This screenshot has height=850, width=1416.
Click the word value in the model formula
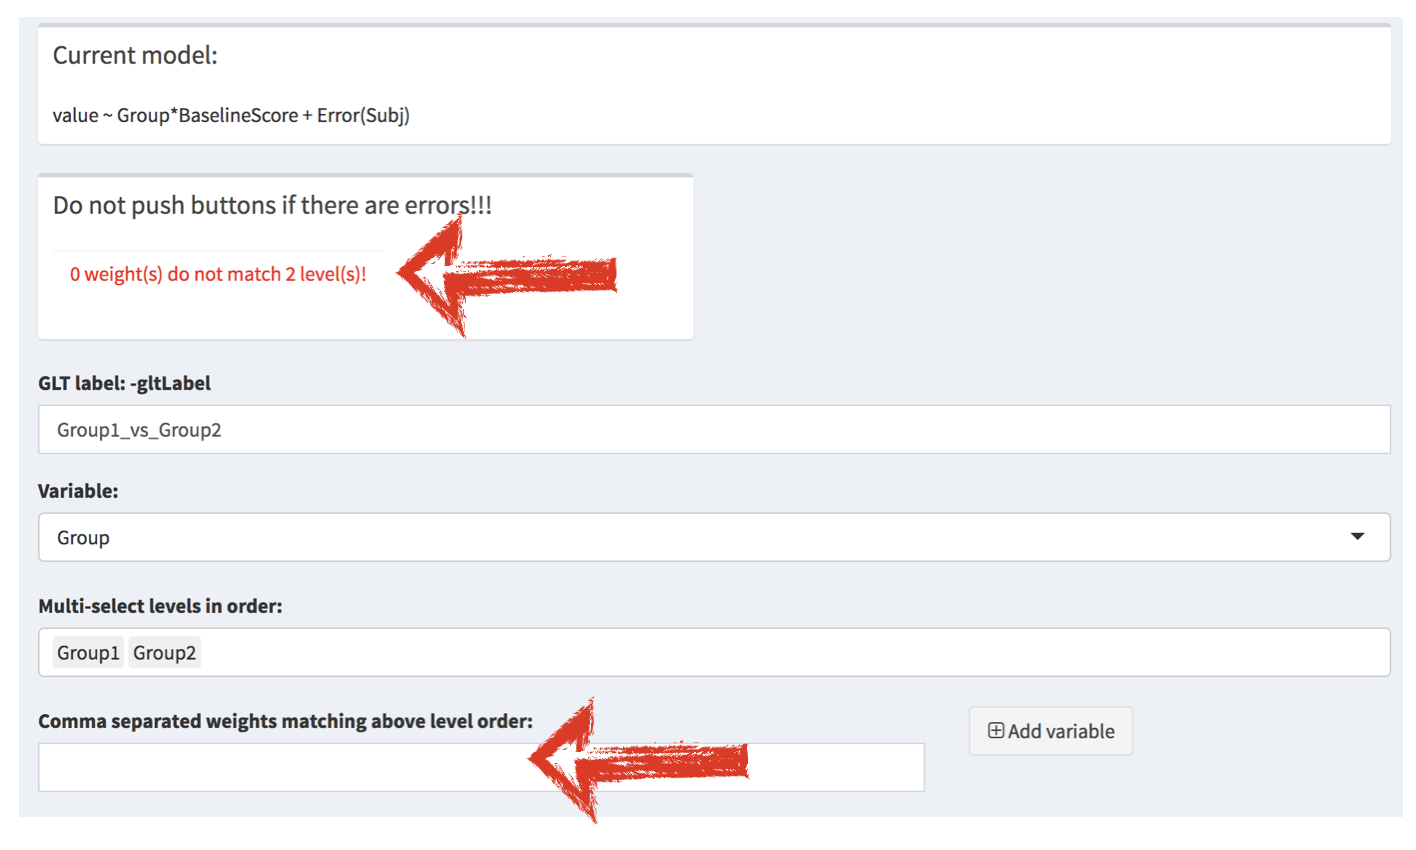(75, 115)
